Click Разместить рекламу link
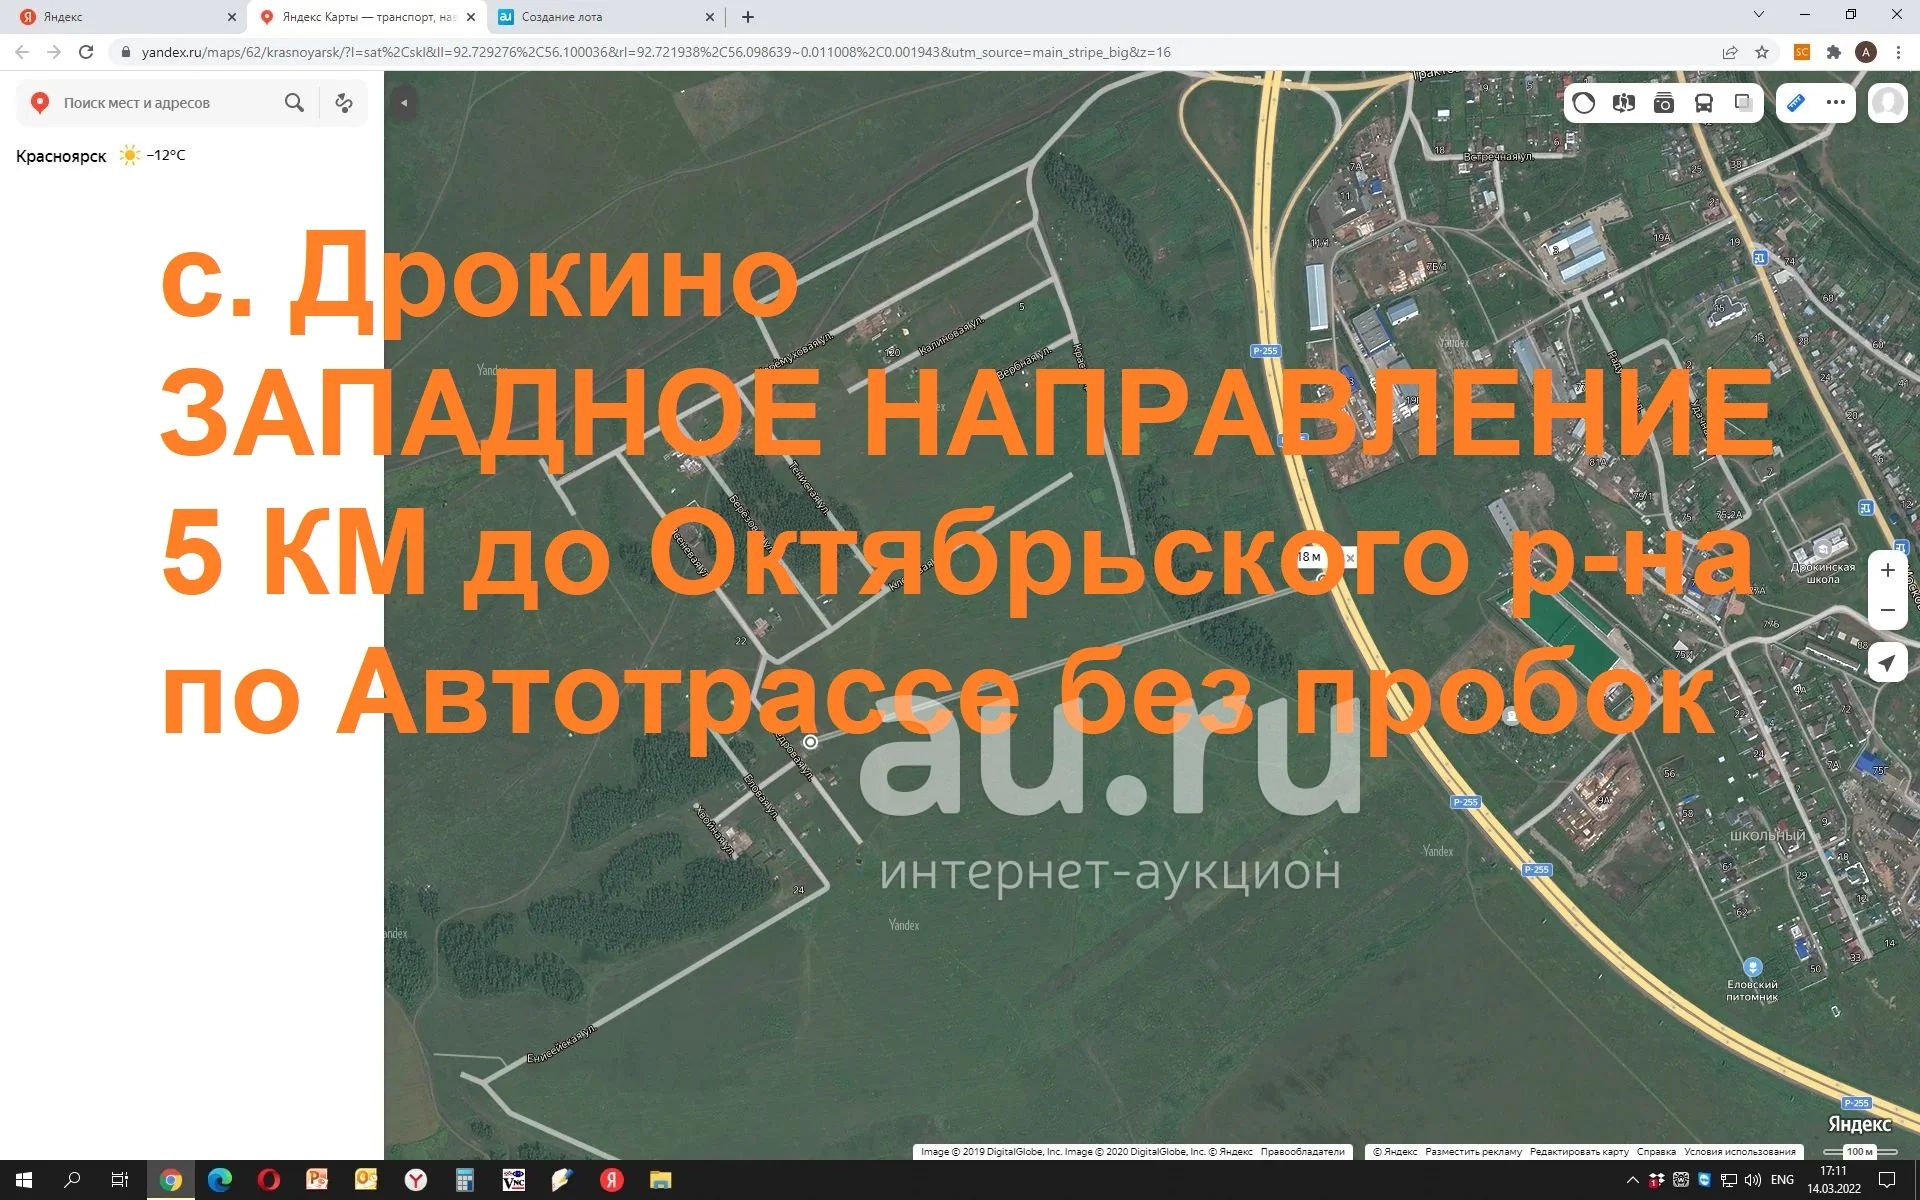The height and width of the screenshot is (1200, 1920). (x=1473, y=1152)
